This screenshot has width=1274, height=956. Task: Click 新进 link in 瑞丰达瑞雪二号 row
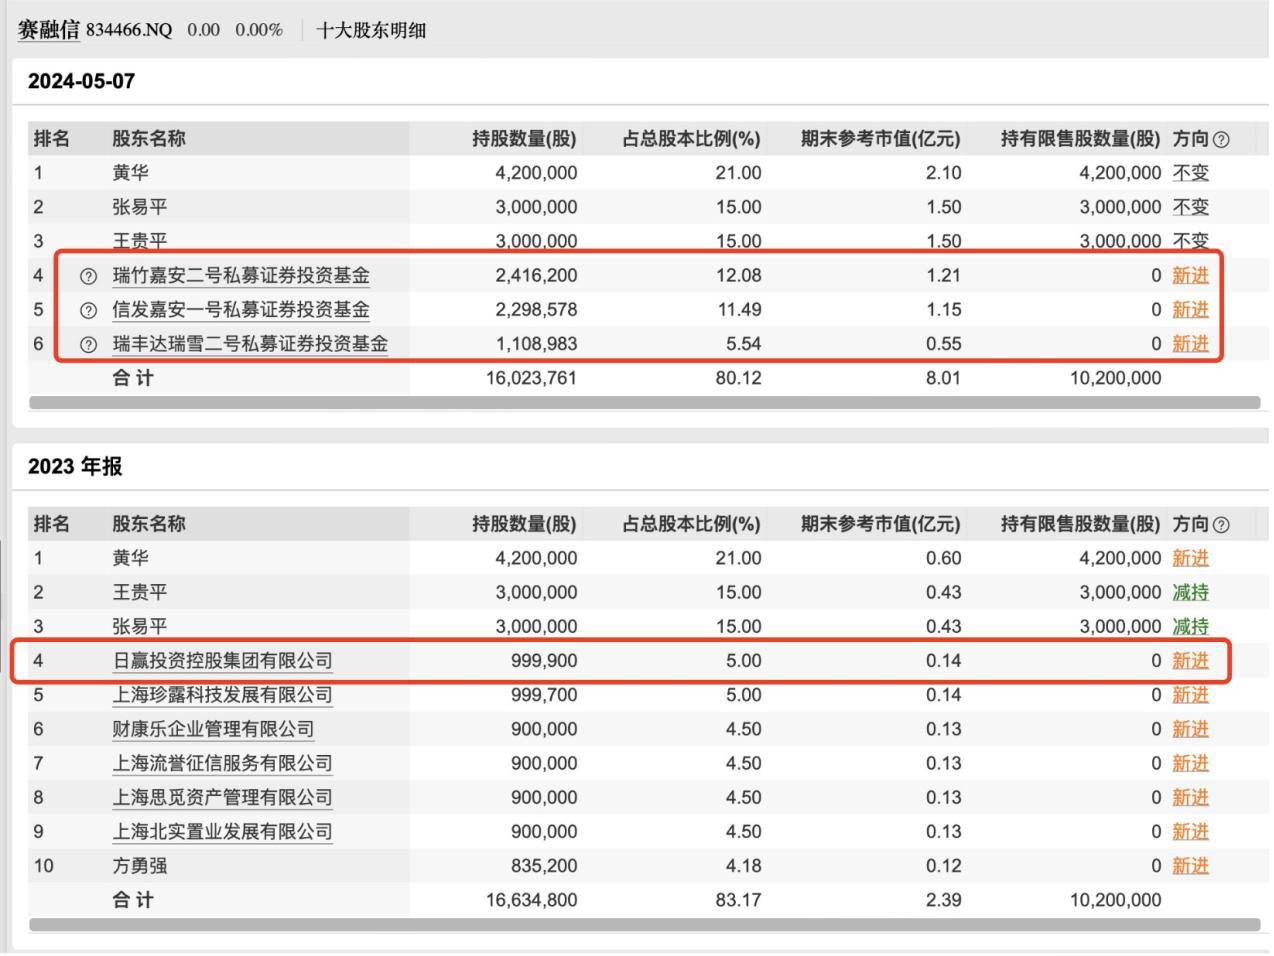[1190, 343]
